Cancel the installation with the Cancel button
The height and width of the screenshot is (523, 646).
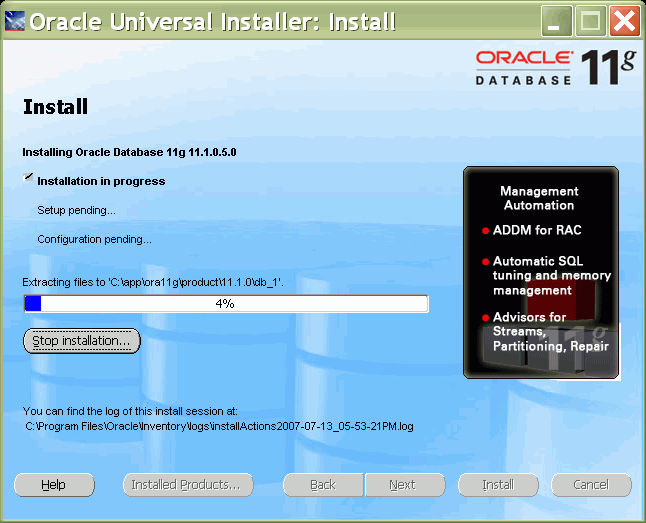click(591, 485)
